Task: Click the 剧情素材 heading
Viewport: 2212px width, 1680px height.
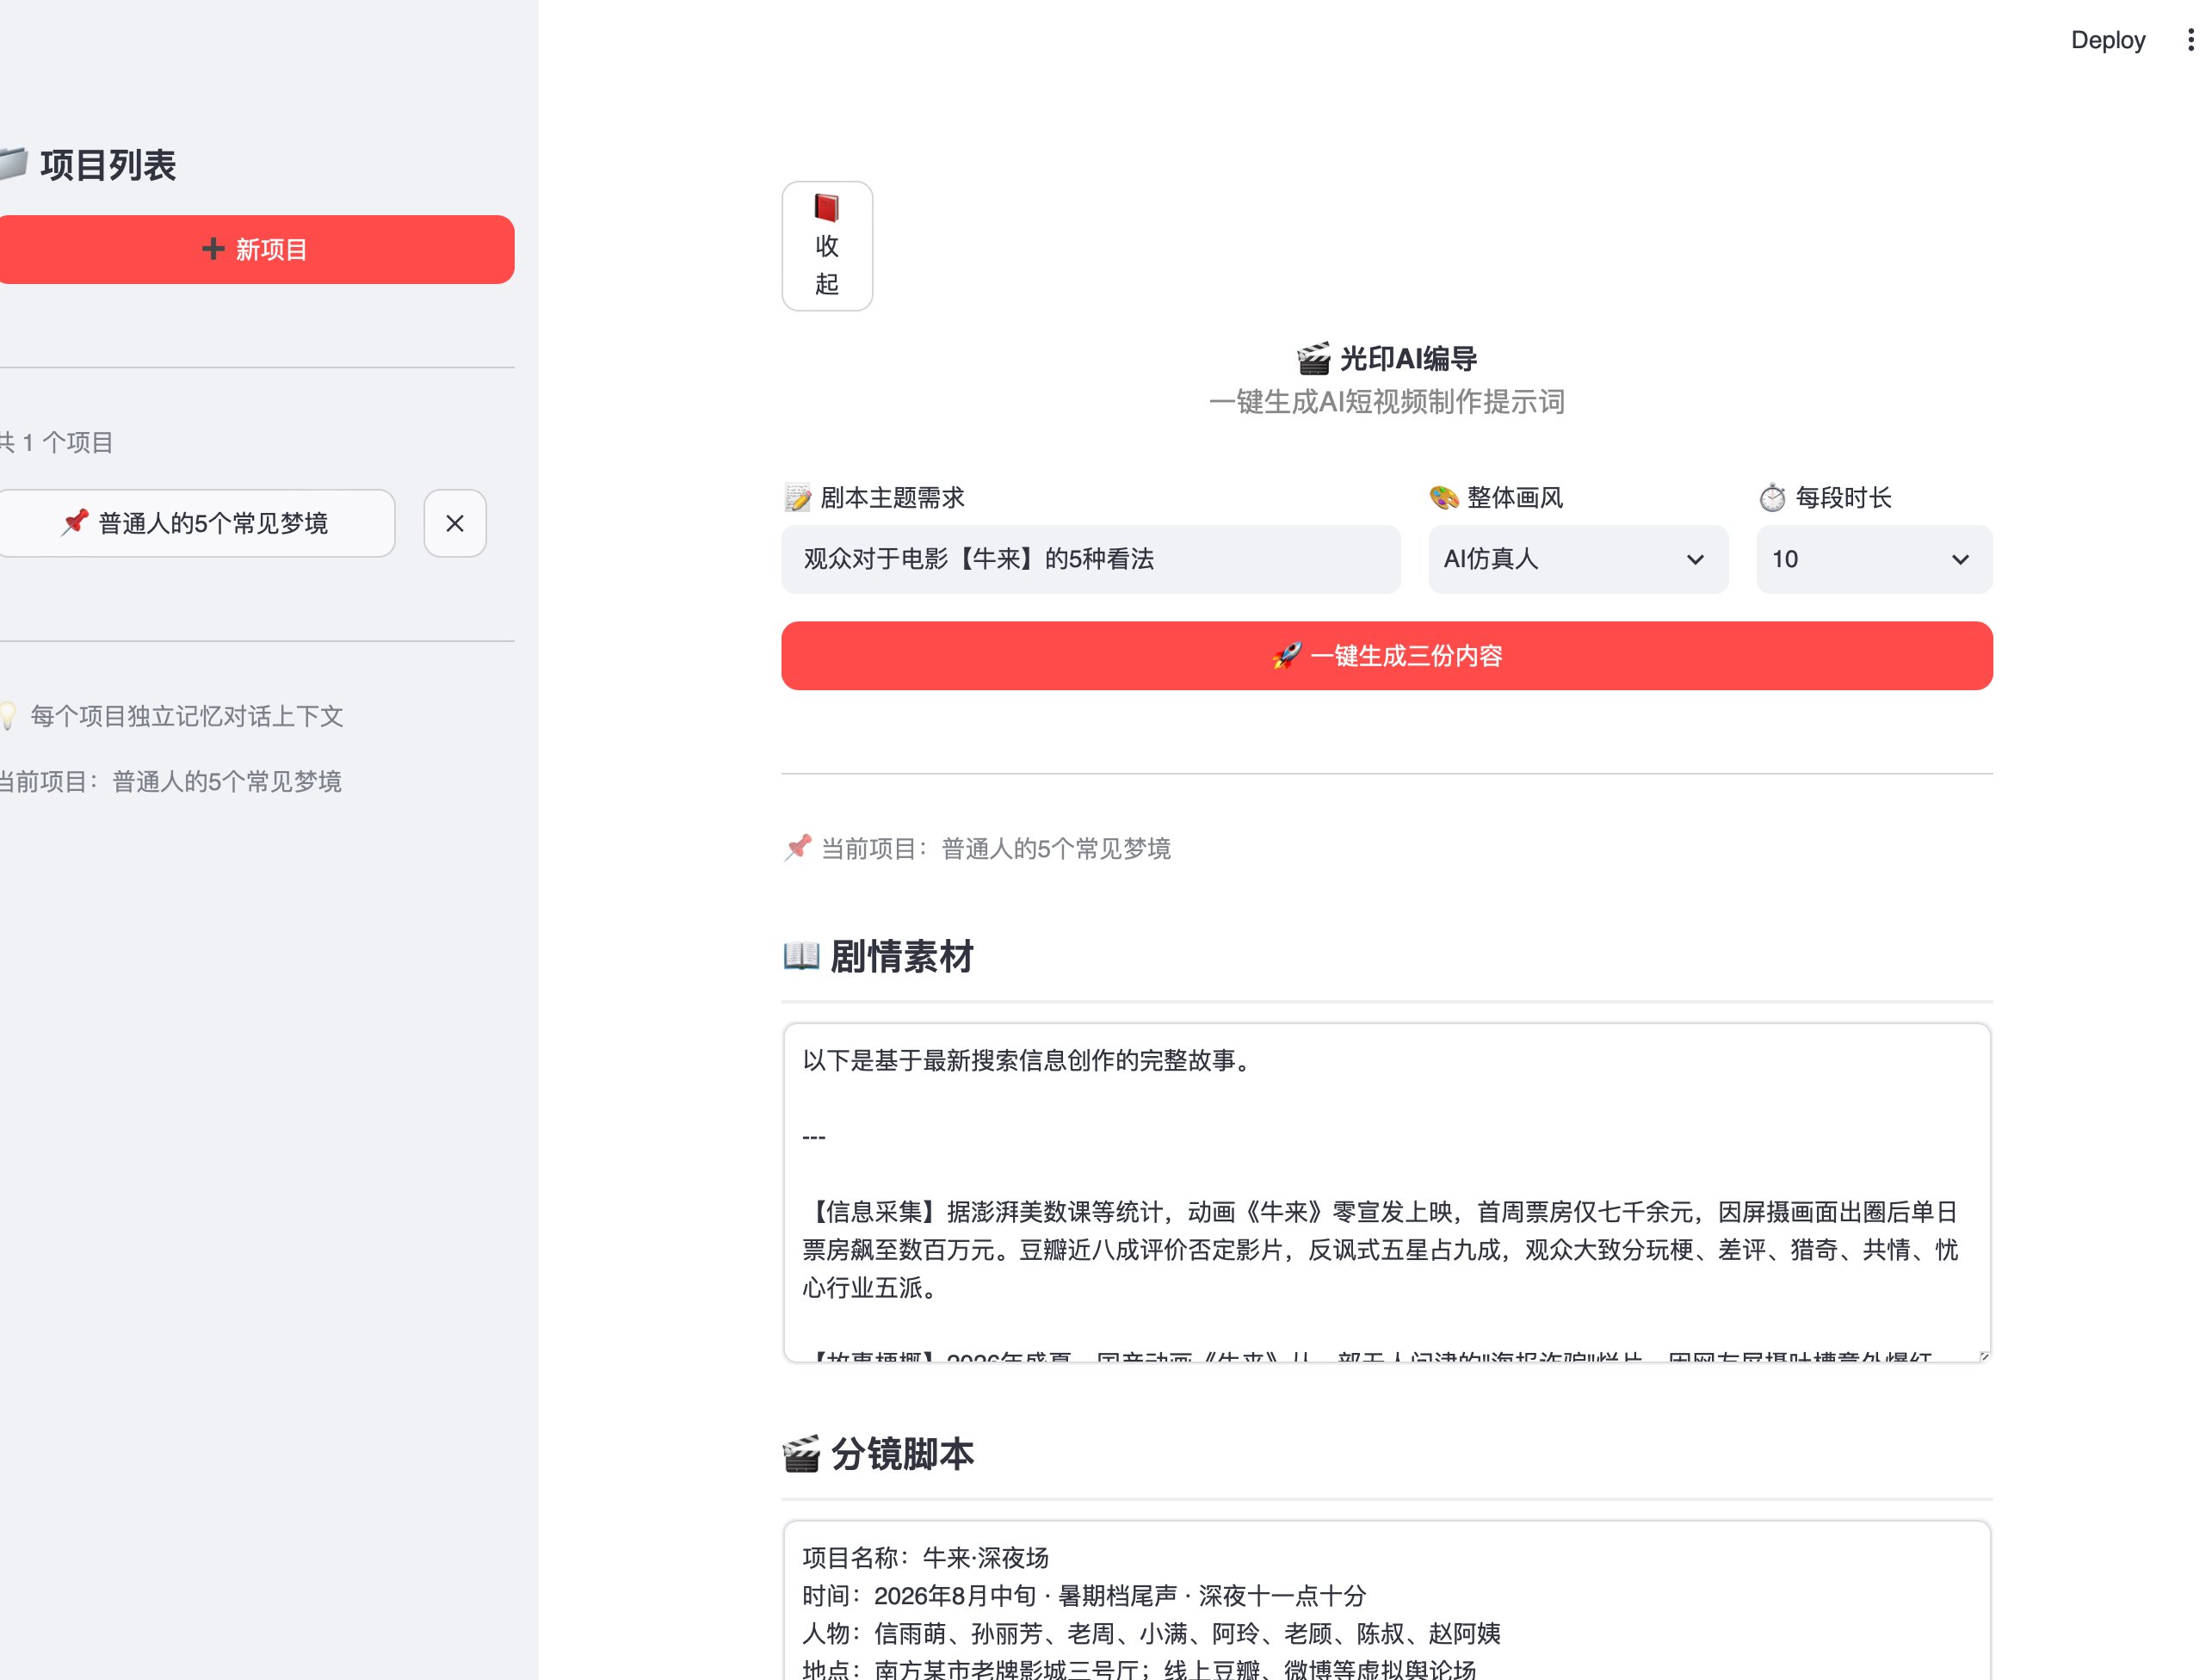Action: pyautogui.click(x=902, y=956)
